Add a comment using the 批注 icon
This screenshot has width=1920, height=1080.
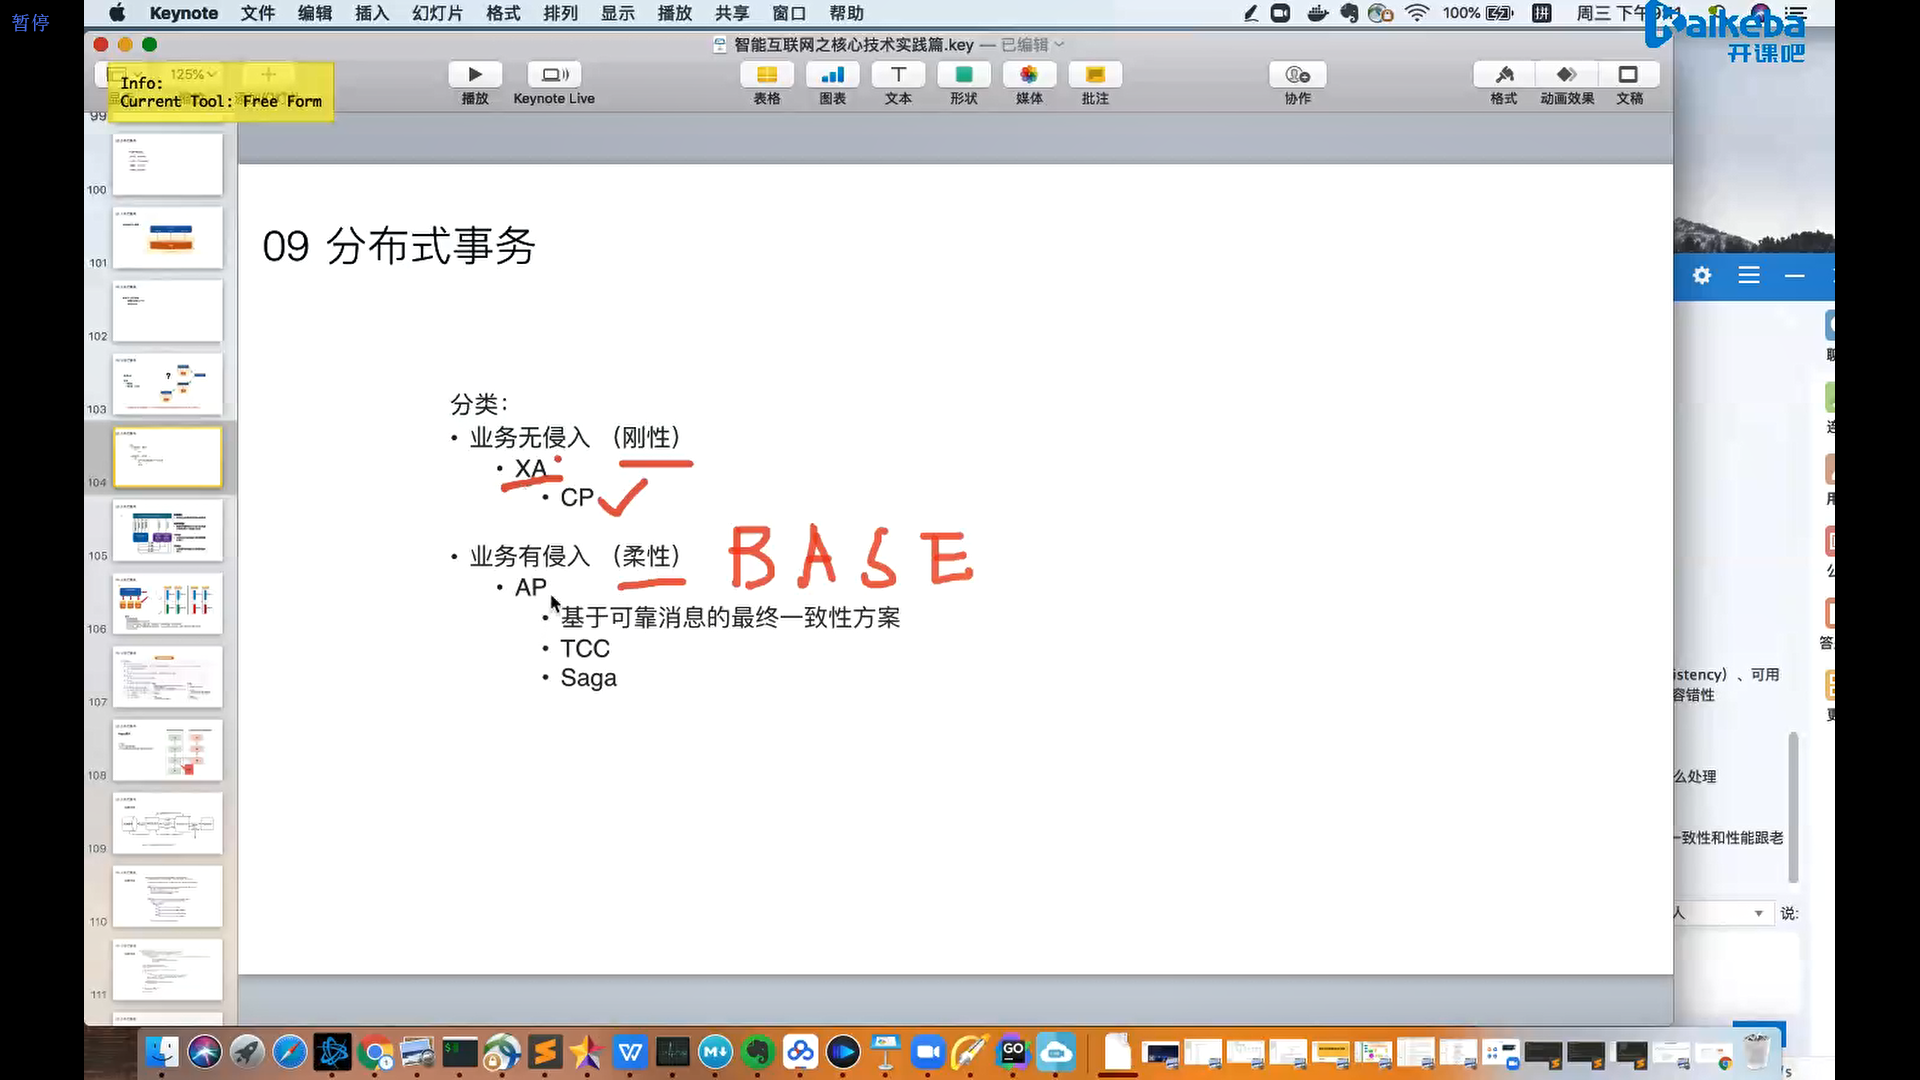point(1095,75)
